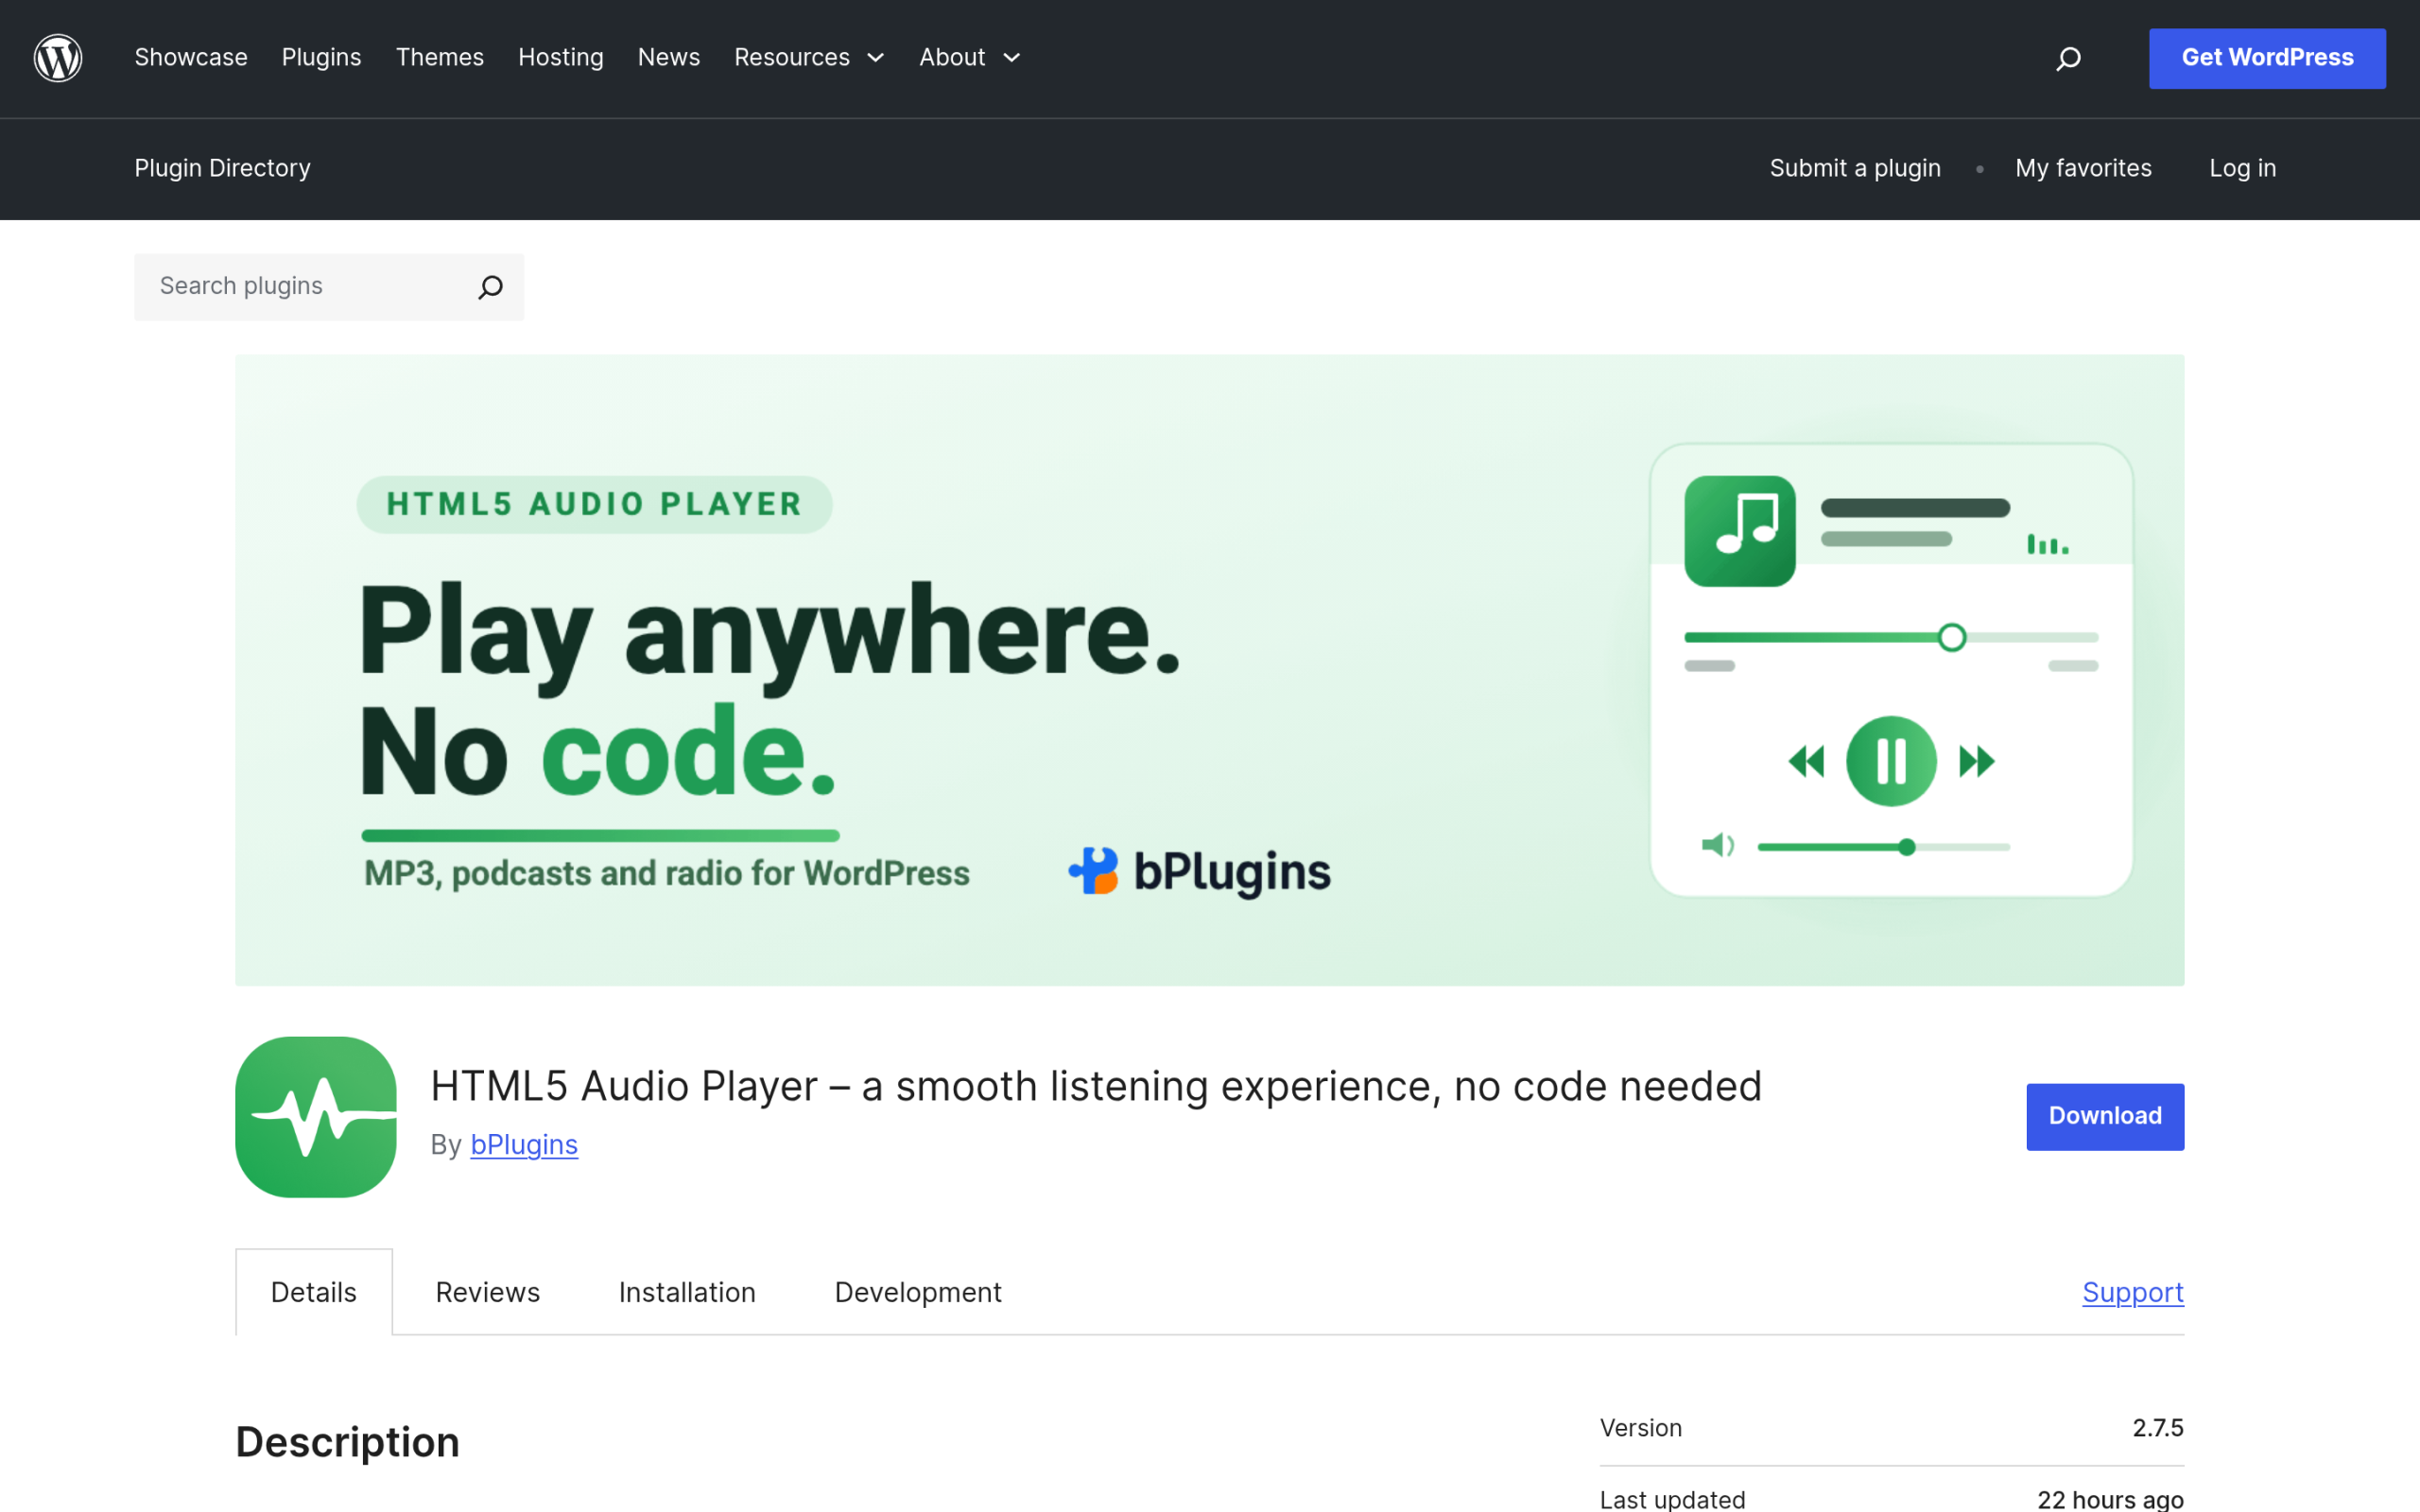The width and height of the screenshot is (2420, 1512).
Task: Open the Support link
Action: [2133, 1292]
